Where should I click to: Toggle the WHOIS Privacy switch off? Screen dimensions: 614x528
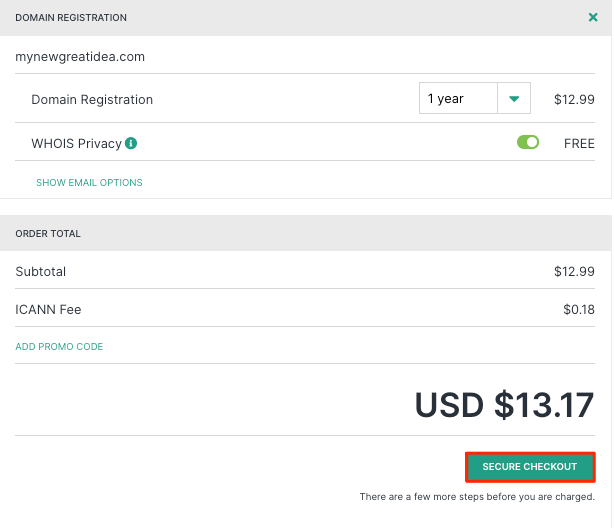click(x=527, y=142)
